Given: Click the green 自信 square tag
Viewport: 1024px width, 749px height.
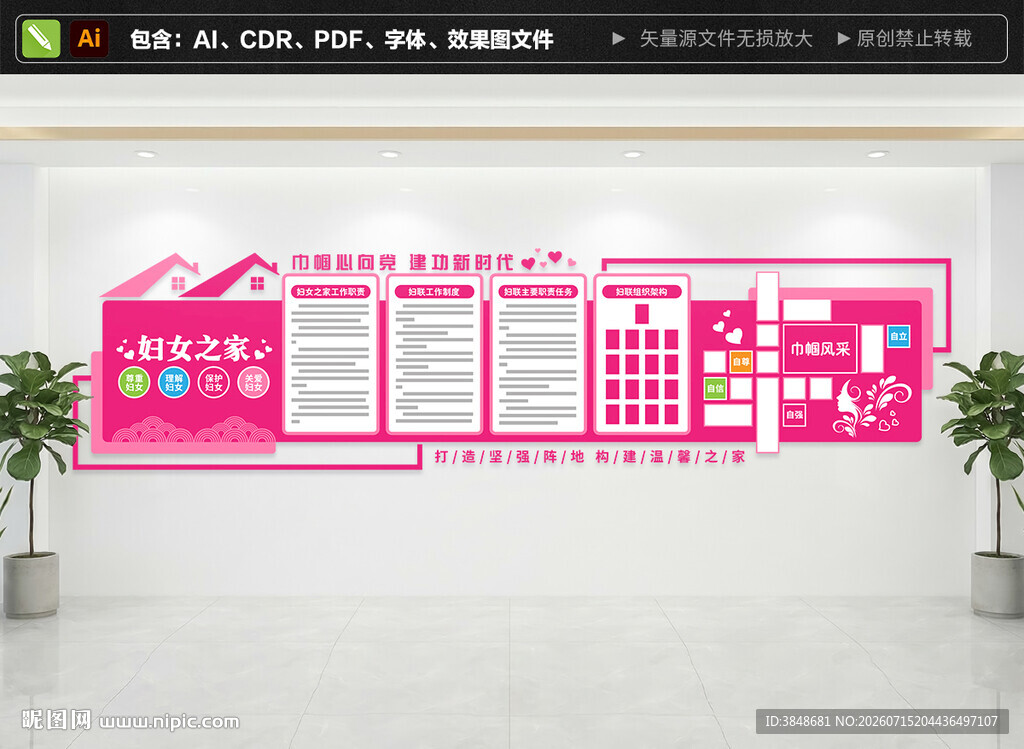Looking at the screenshot, I should pyautogui.click(x=716, y=389).
